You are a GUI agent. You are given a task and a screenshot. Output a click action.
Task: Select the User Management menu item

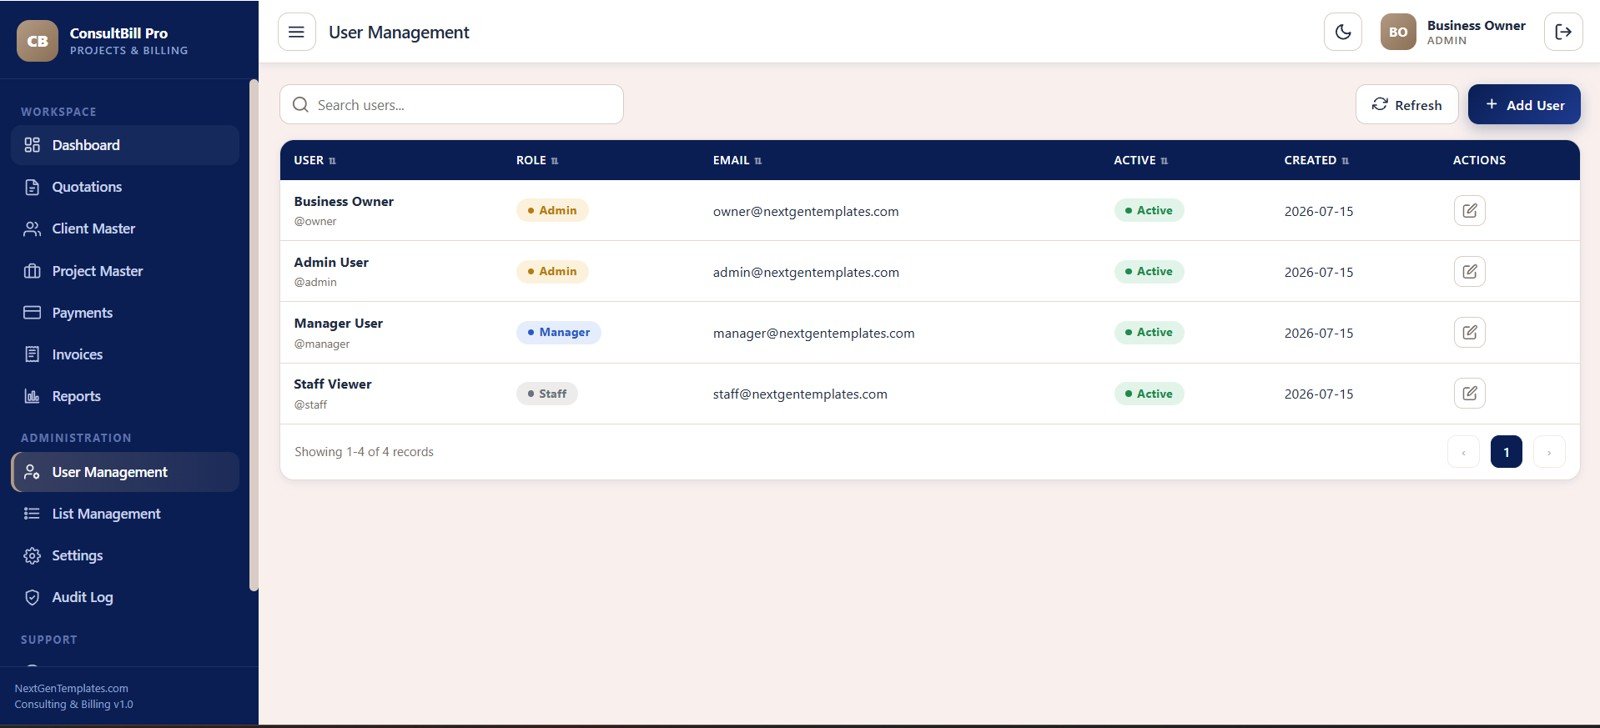pos(125,472)
